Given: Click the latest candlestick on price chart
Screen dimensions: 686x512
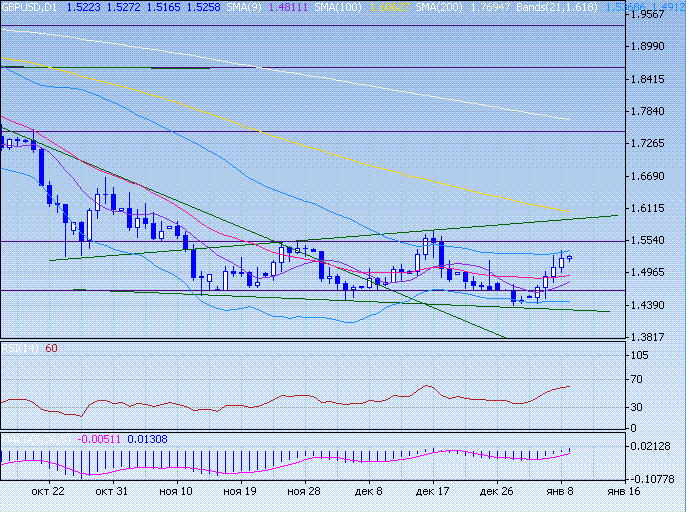Looking at the screenshot, I should [569, 257].
